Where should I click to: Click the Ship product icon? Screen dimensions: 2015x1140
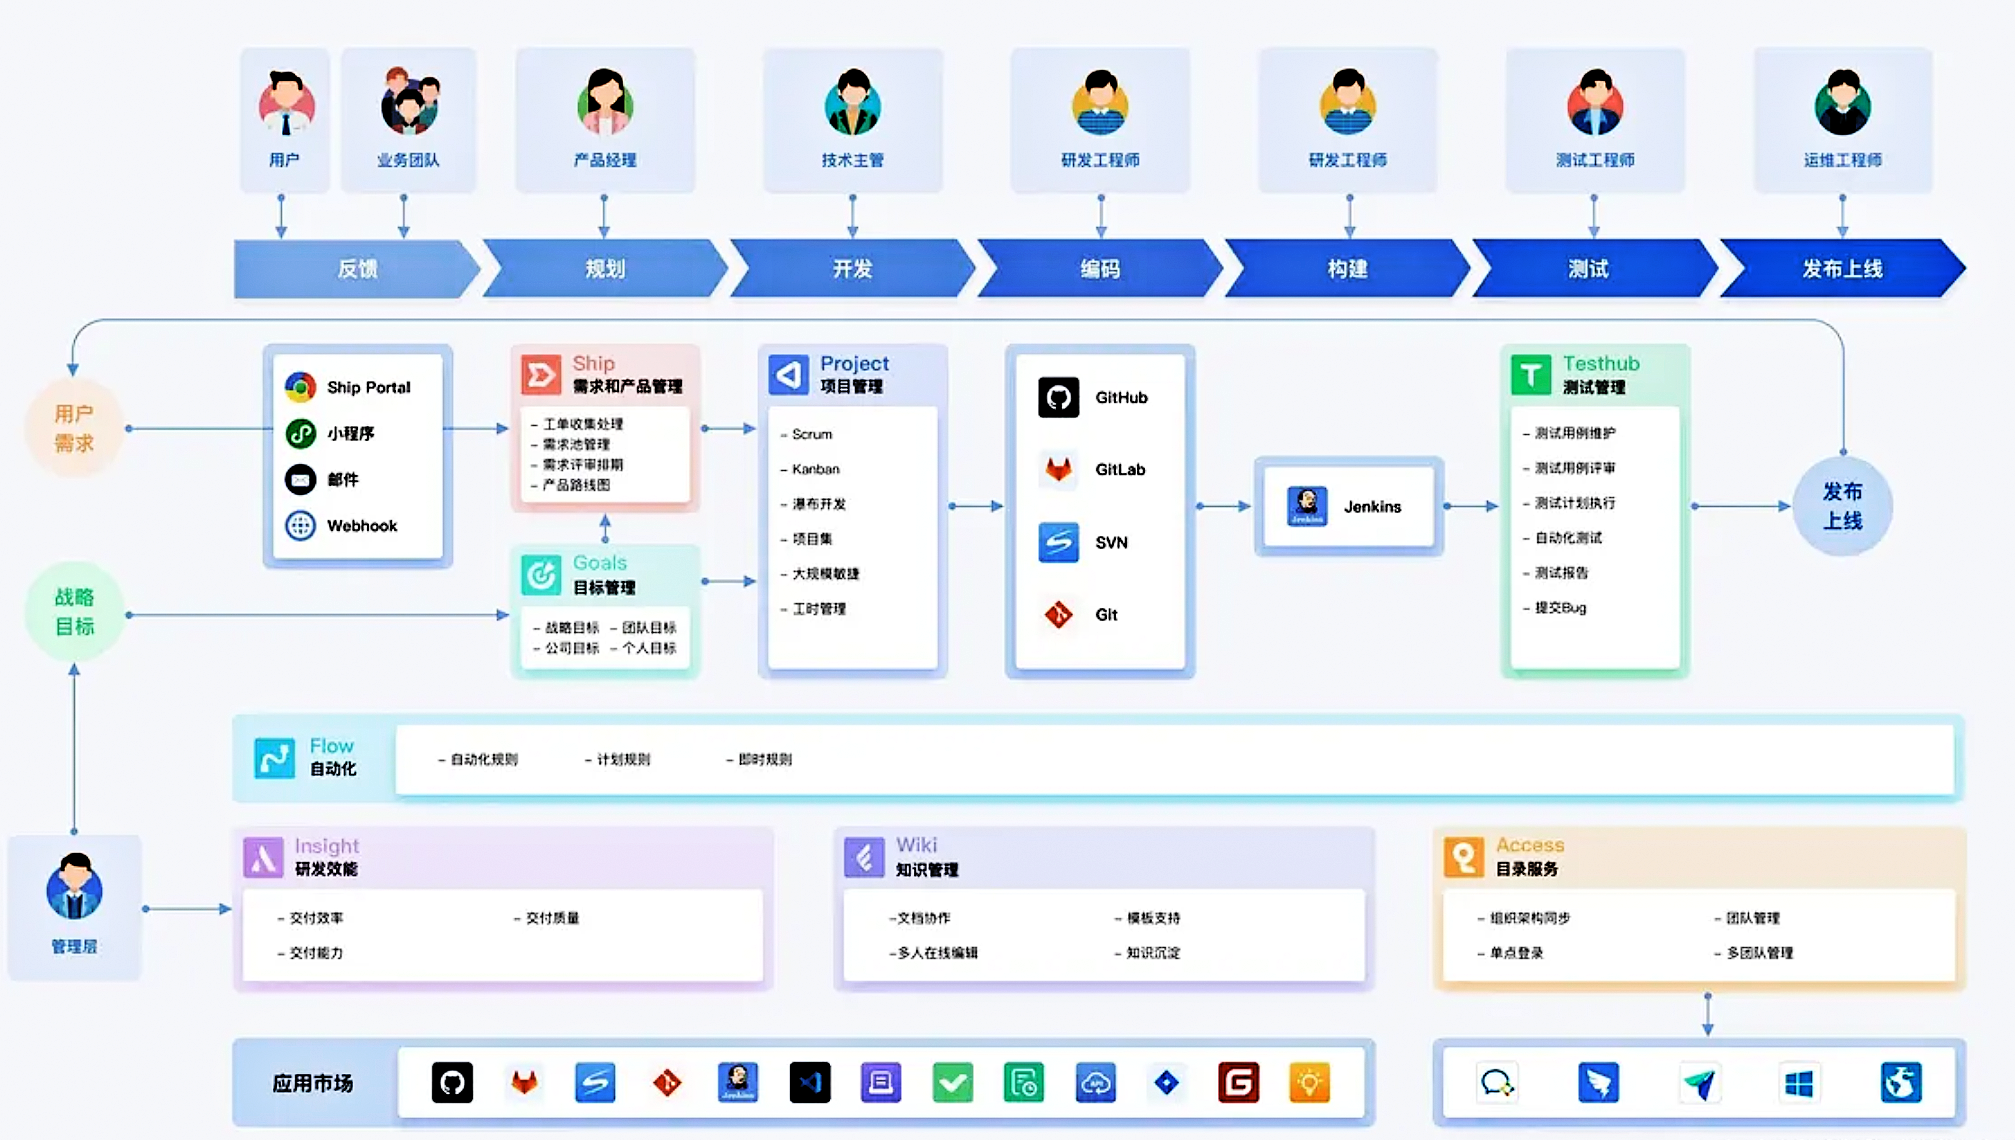point(541,375)
